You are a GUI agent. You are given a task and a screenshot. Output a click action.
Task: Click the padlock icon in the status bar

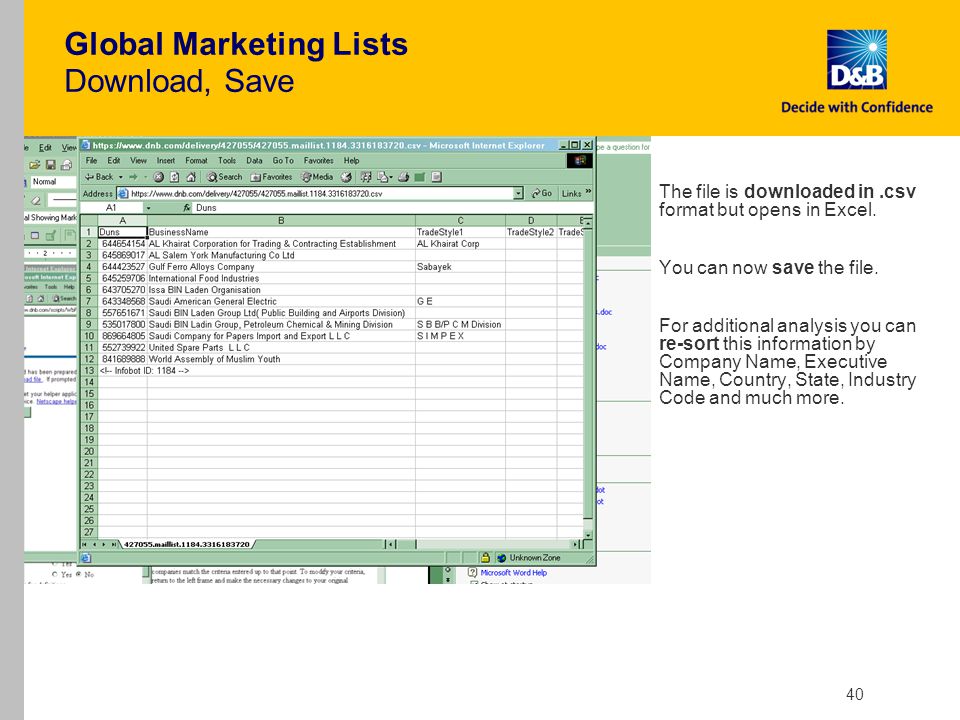485,558
